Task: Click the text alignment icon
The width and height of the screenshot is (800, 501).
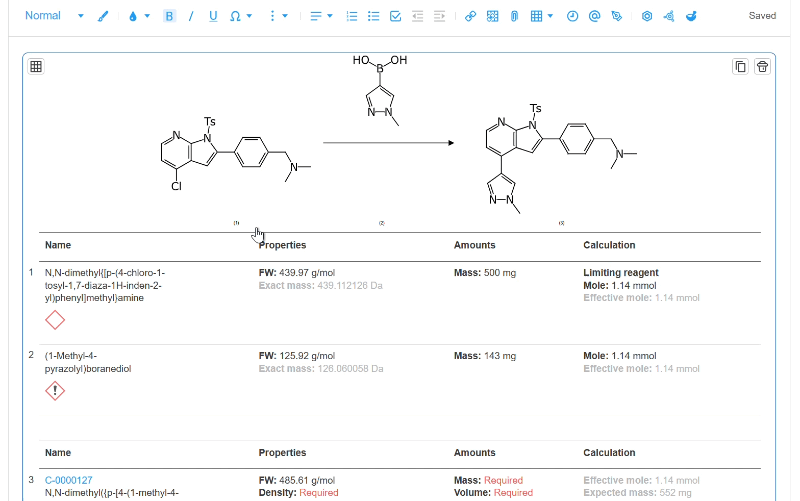Action: [x=316, y=16]
